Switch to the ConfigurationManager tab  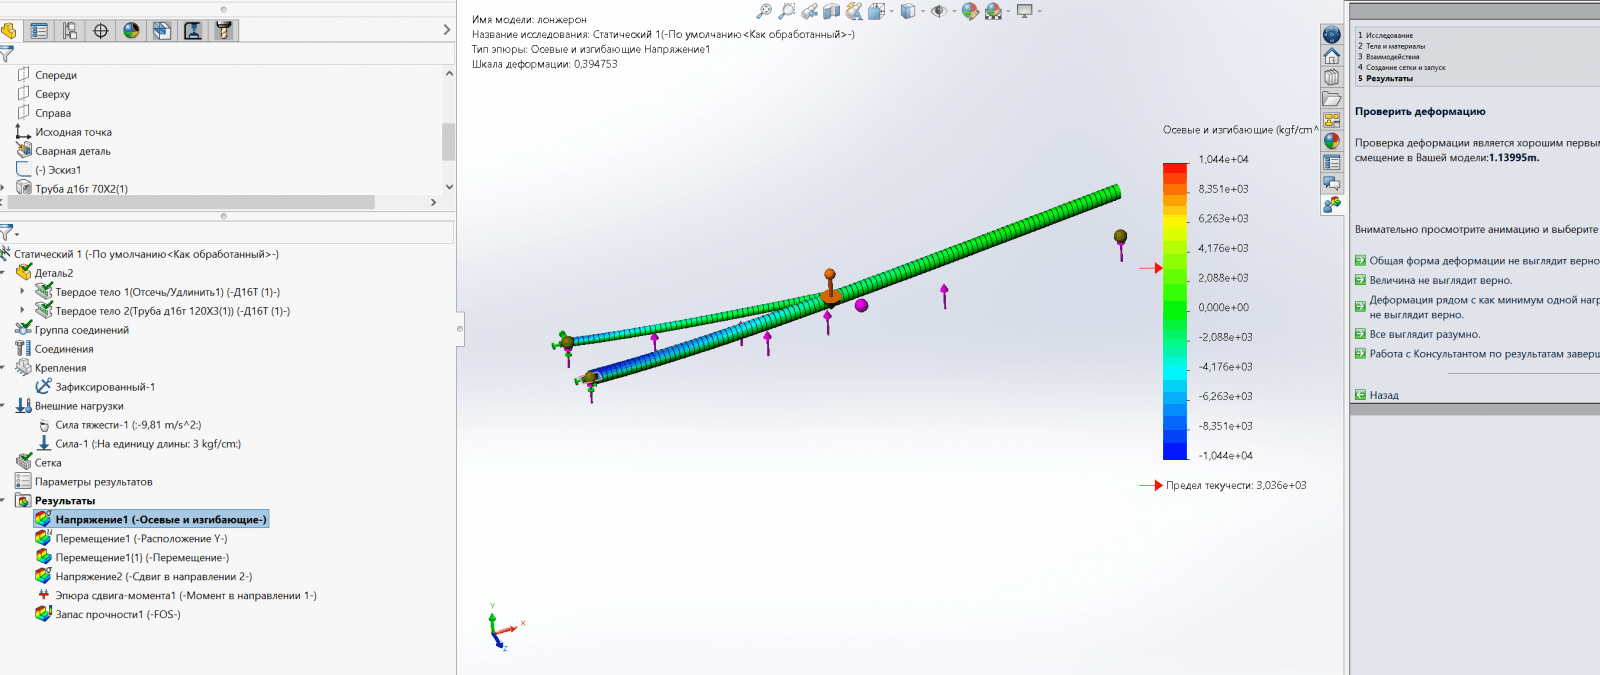[70, 31]
